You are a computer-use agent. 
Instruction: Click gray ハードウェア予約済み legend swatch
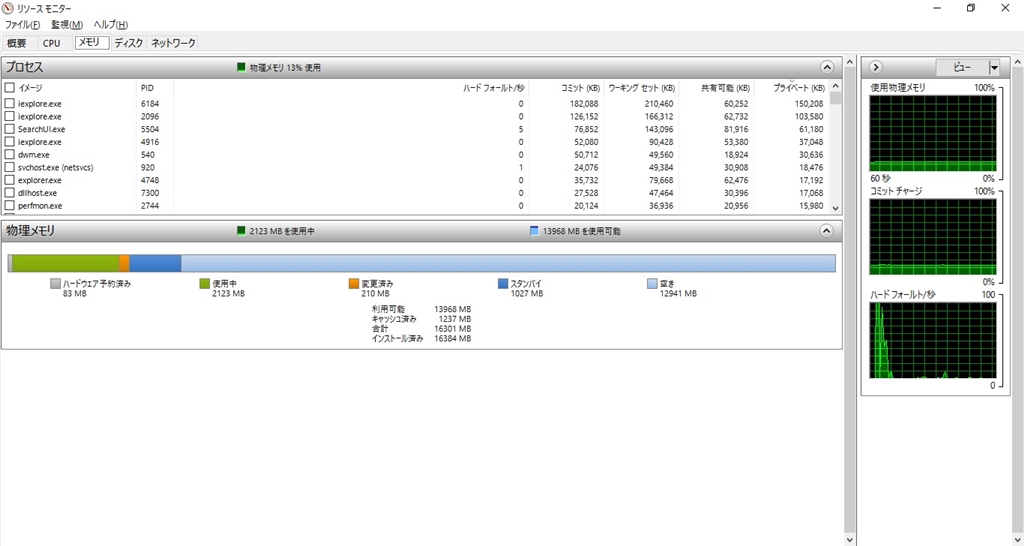pos(56,283)
